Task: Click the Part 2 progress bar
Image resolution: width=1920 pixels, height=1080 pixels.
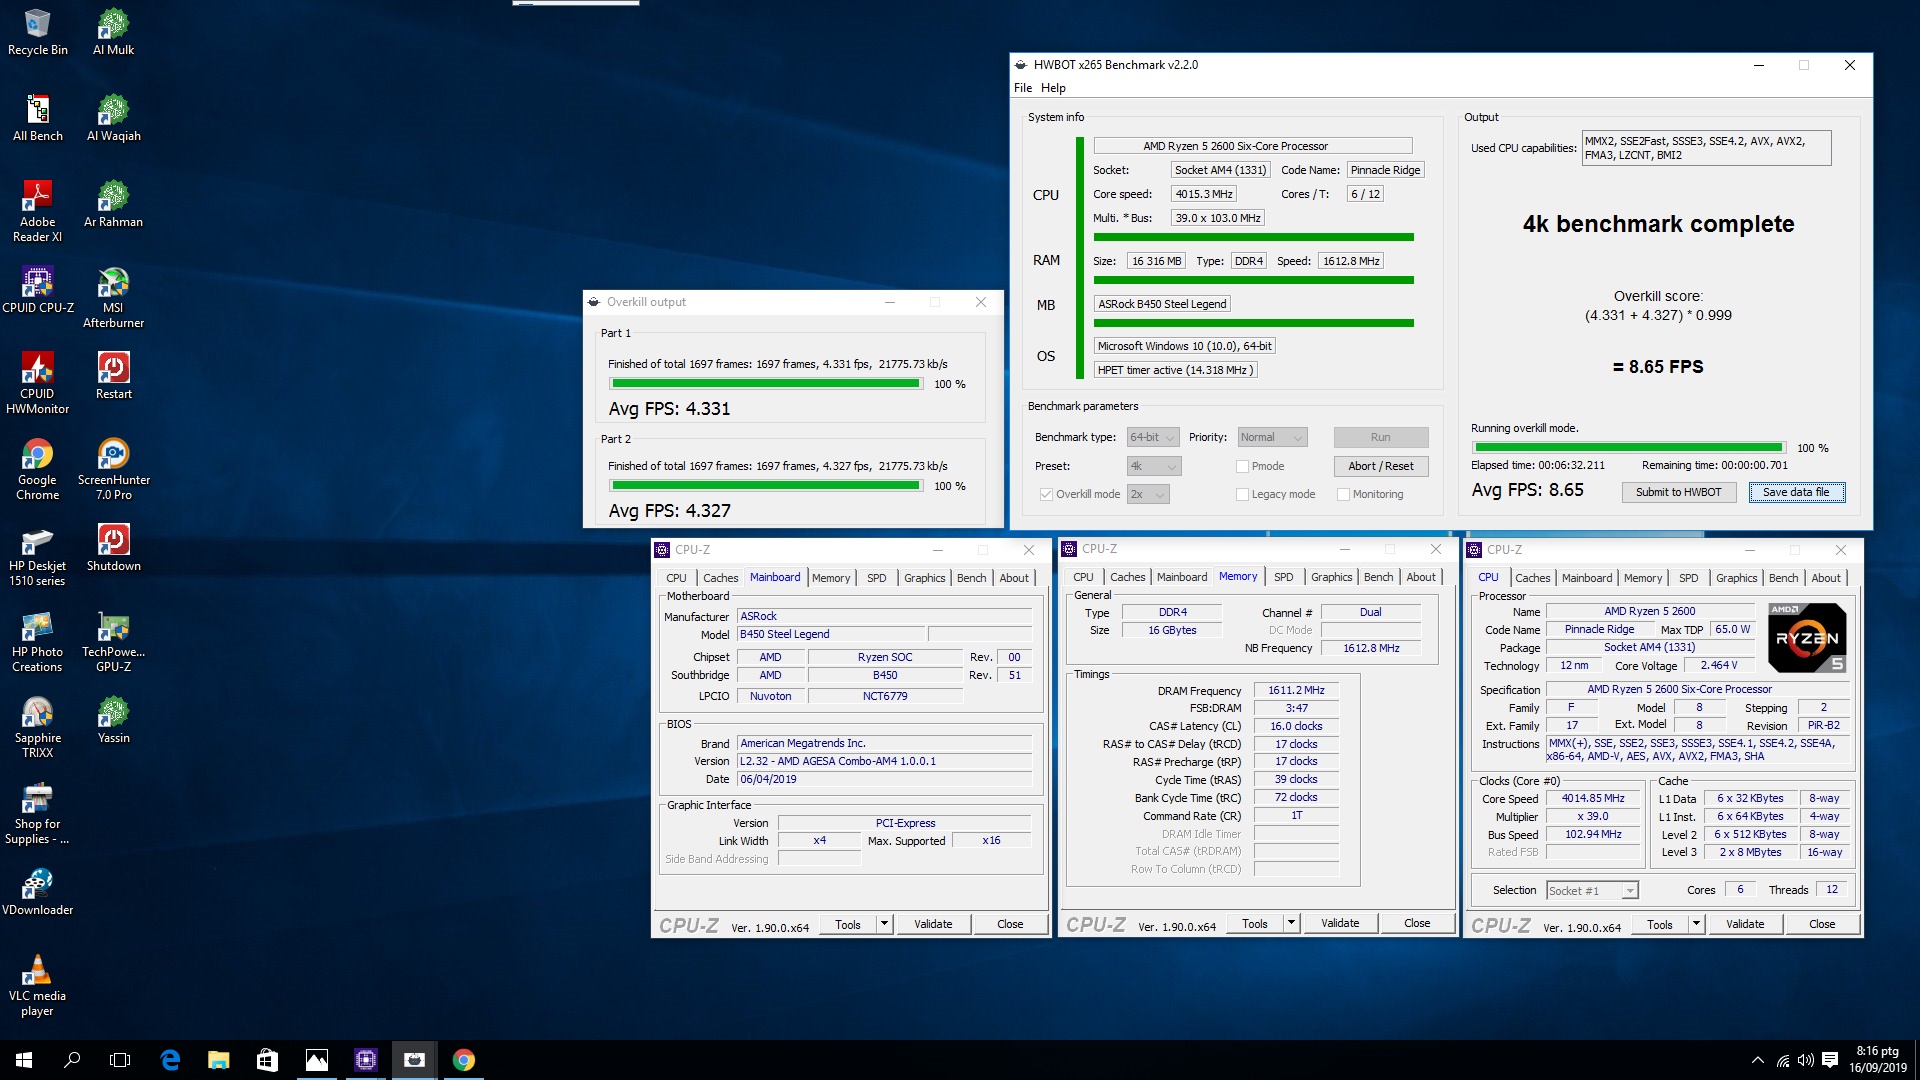Action: (x=766, y=486)
